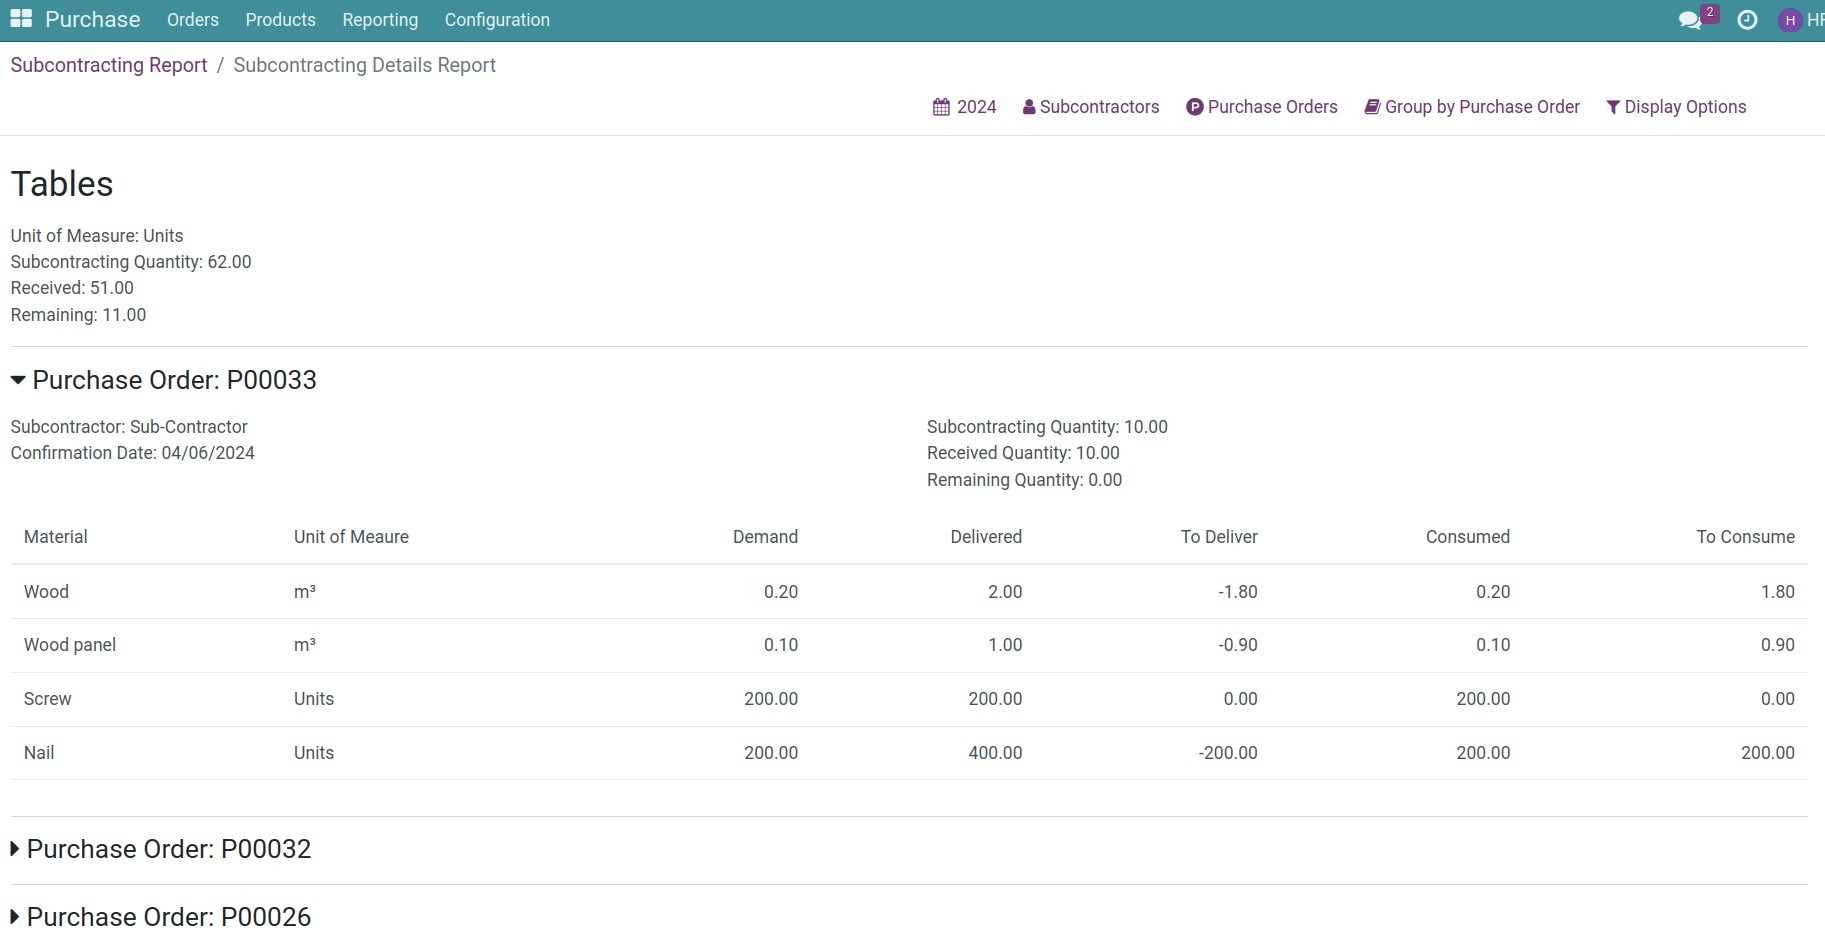
Task: Open the Configuration menu
Action: coord(497,20)
